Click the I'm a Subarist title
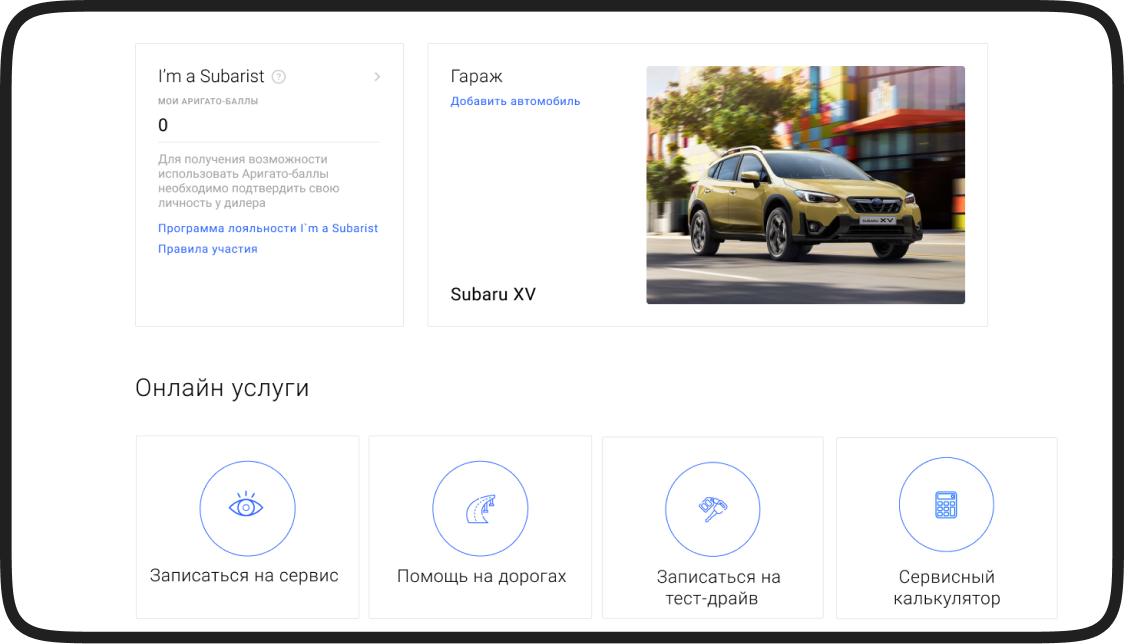Image resolution: width=1124 pixels, height=644 pixels. pyautogui.click(x=211, y=76)
